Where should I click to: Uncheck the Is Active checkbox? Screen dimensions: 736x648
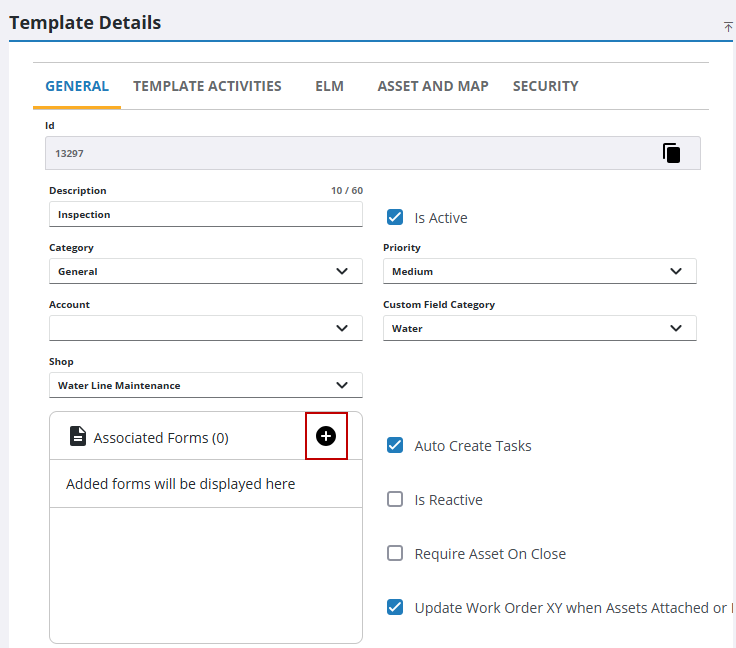pos(395,217)
